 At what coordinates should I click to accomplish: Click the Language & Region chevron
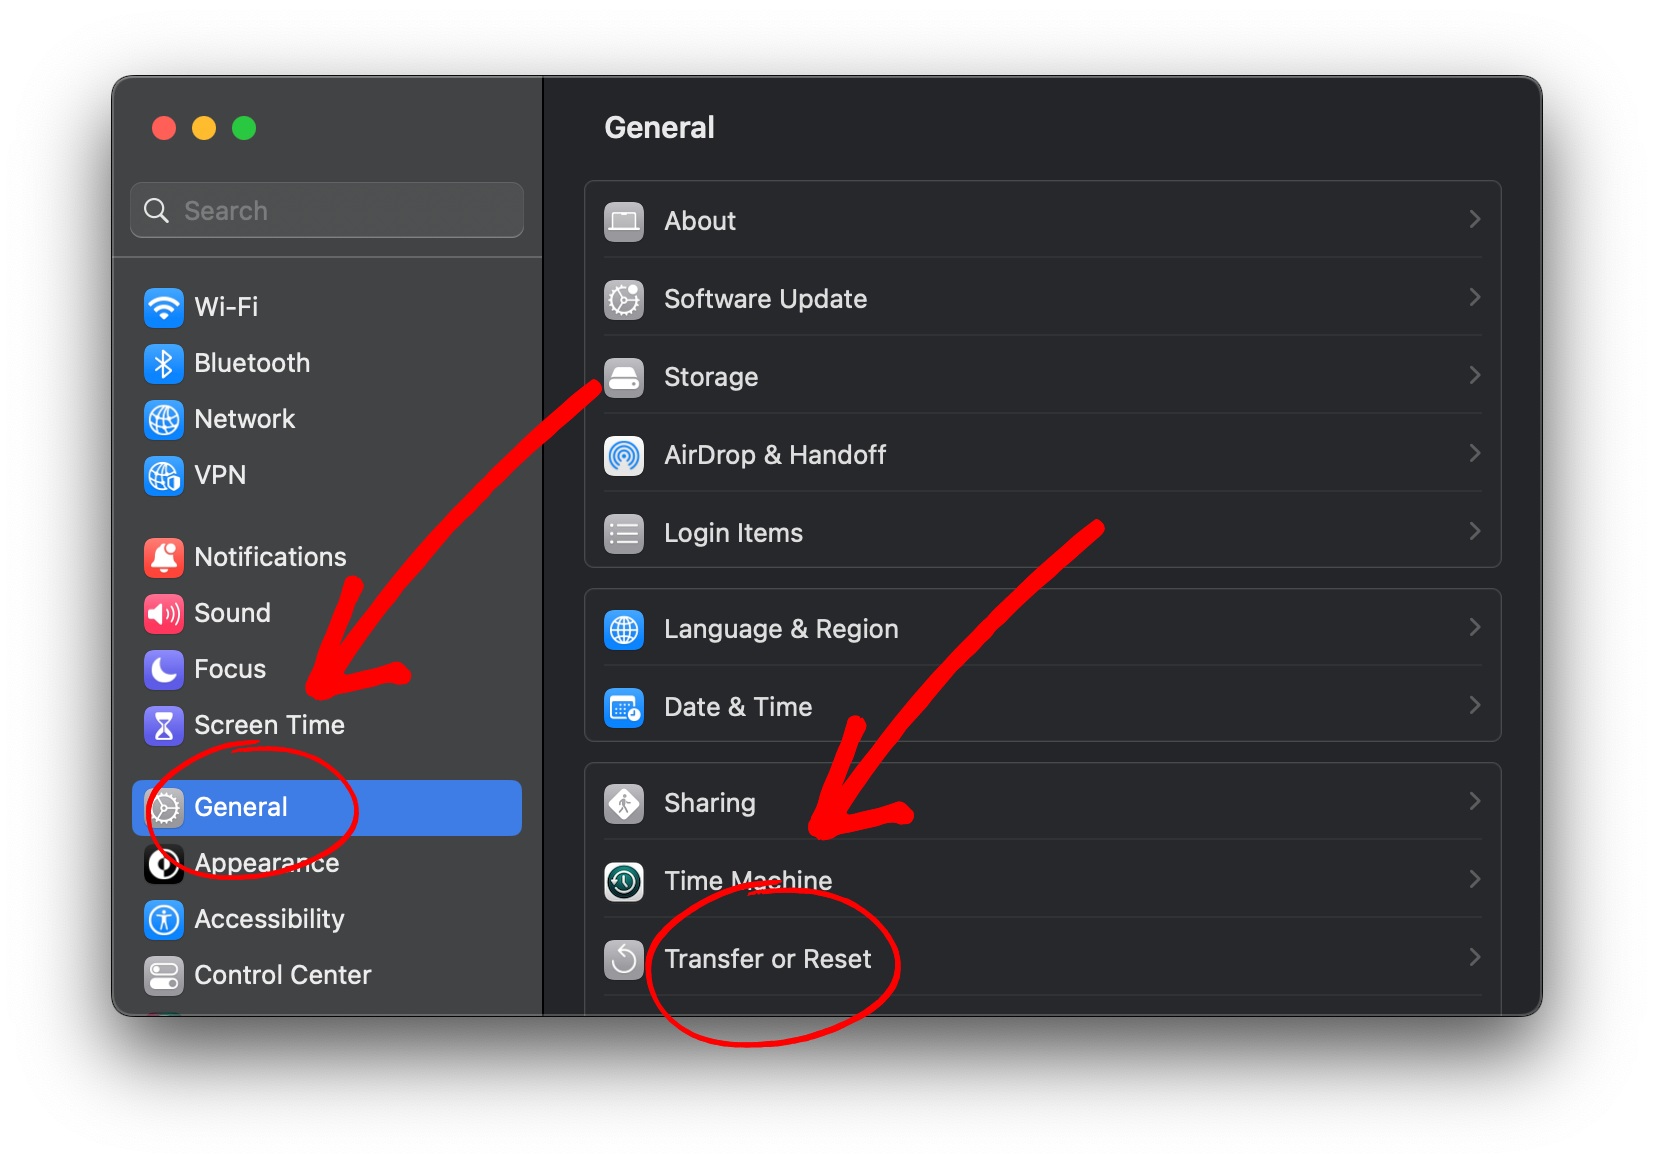click(x=1475, y=627)
